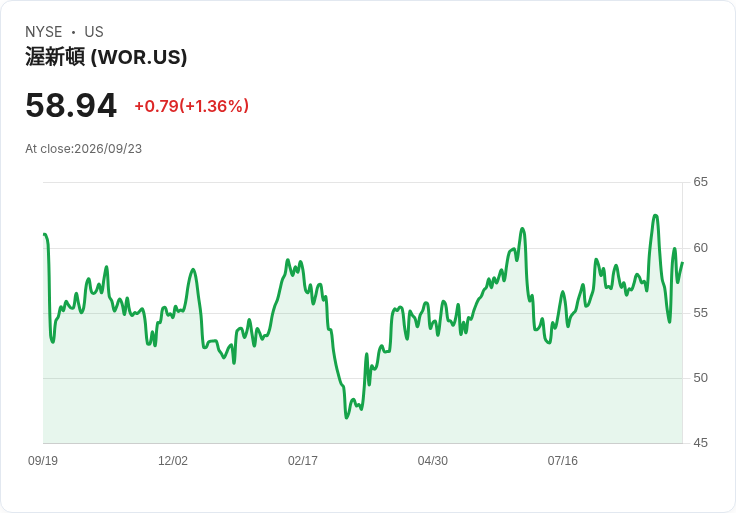Click the chart line's final endpoint
This screenshot has width=736, height=513.
pyautogui.click(x=682, y=263)
